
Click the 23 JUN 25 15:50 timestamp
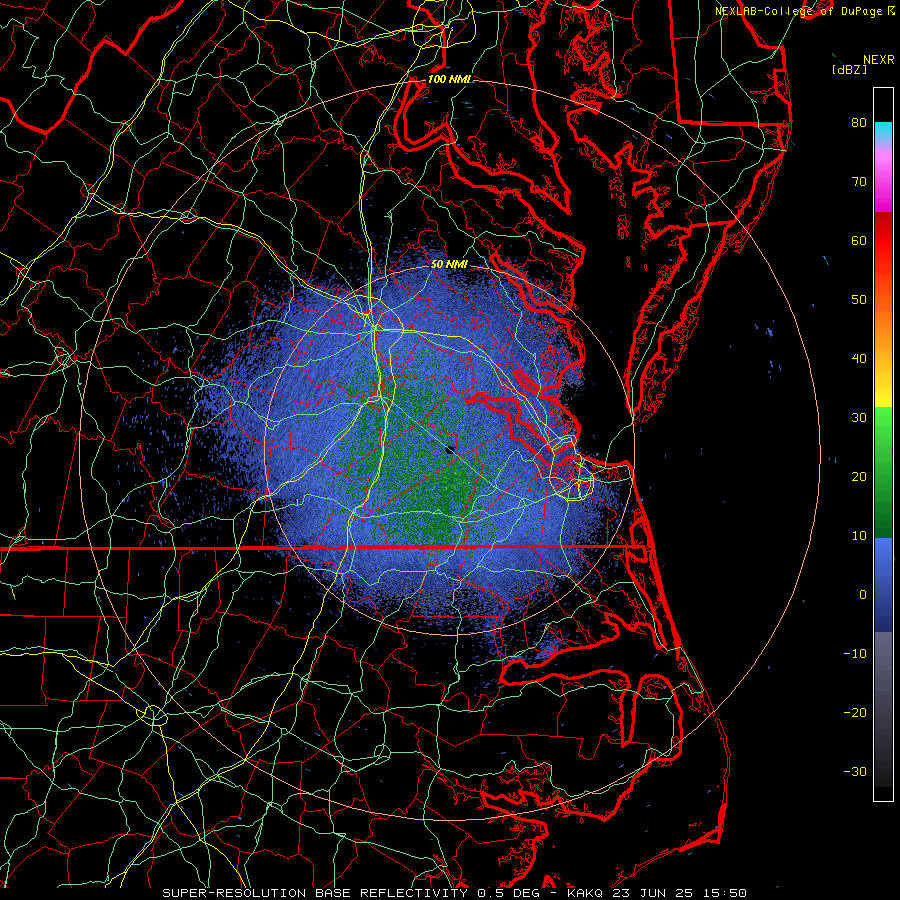pyautogui.click(x=681, y=893)
